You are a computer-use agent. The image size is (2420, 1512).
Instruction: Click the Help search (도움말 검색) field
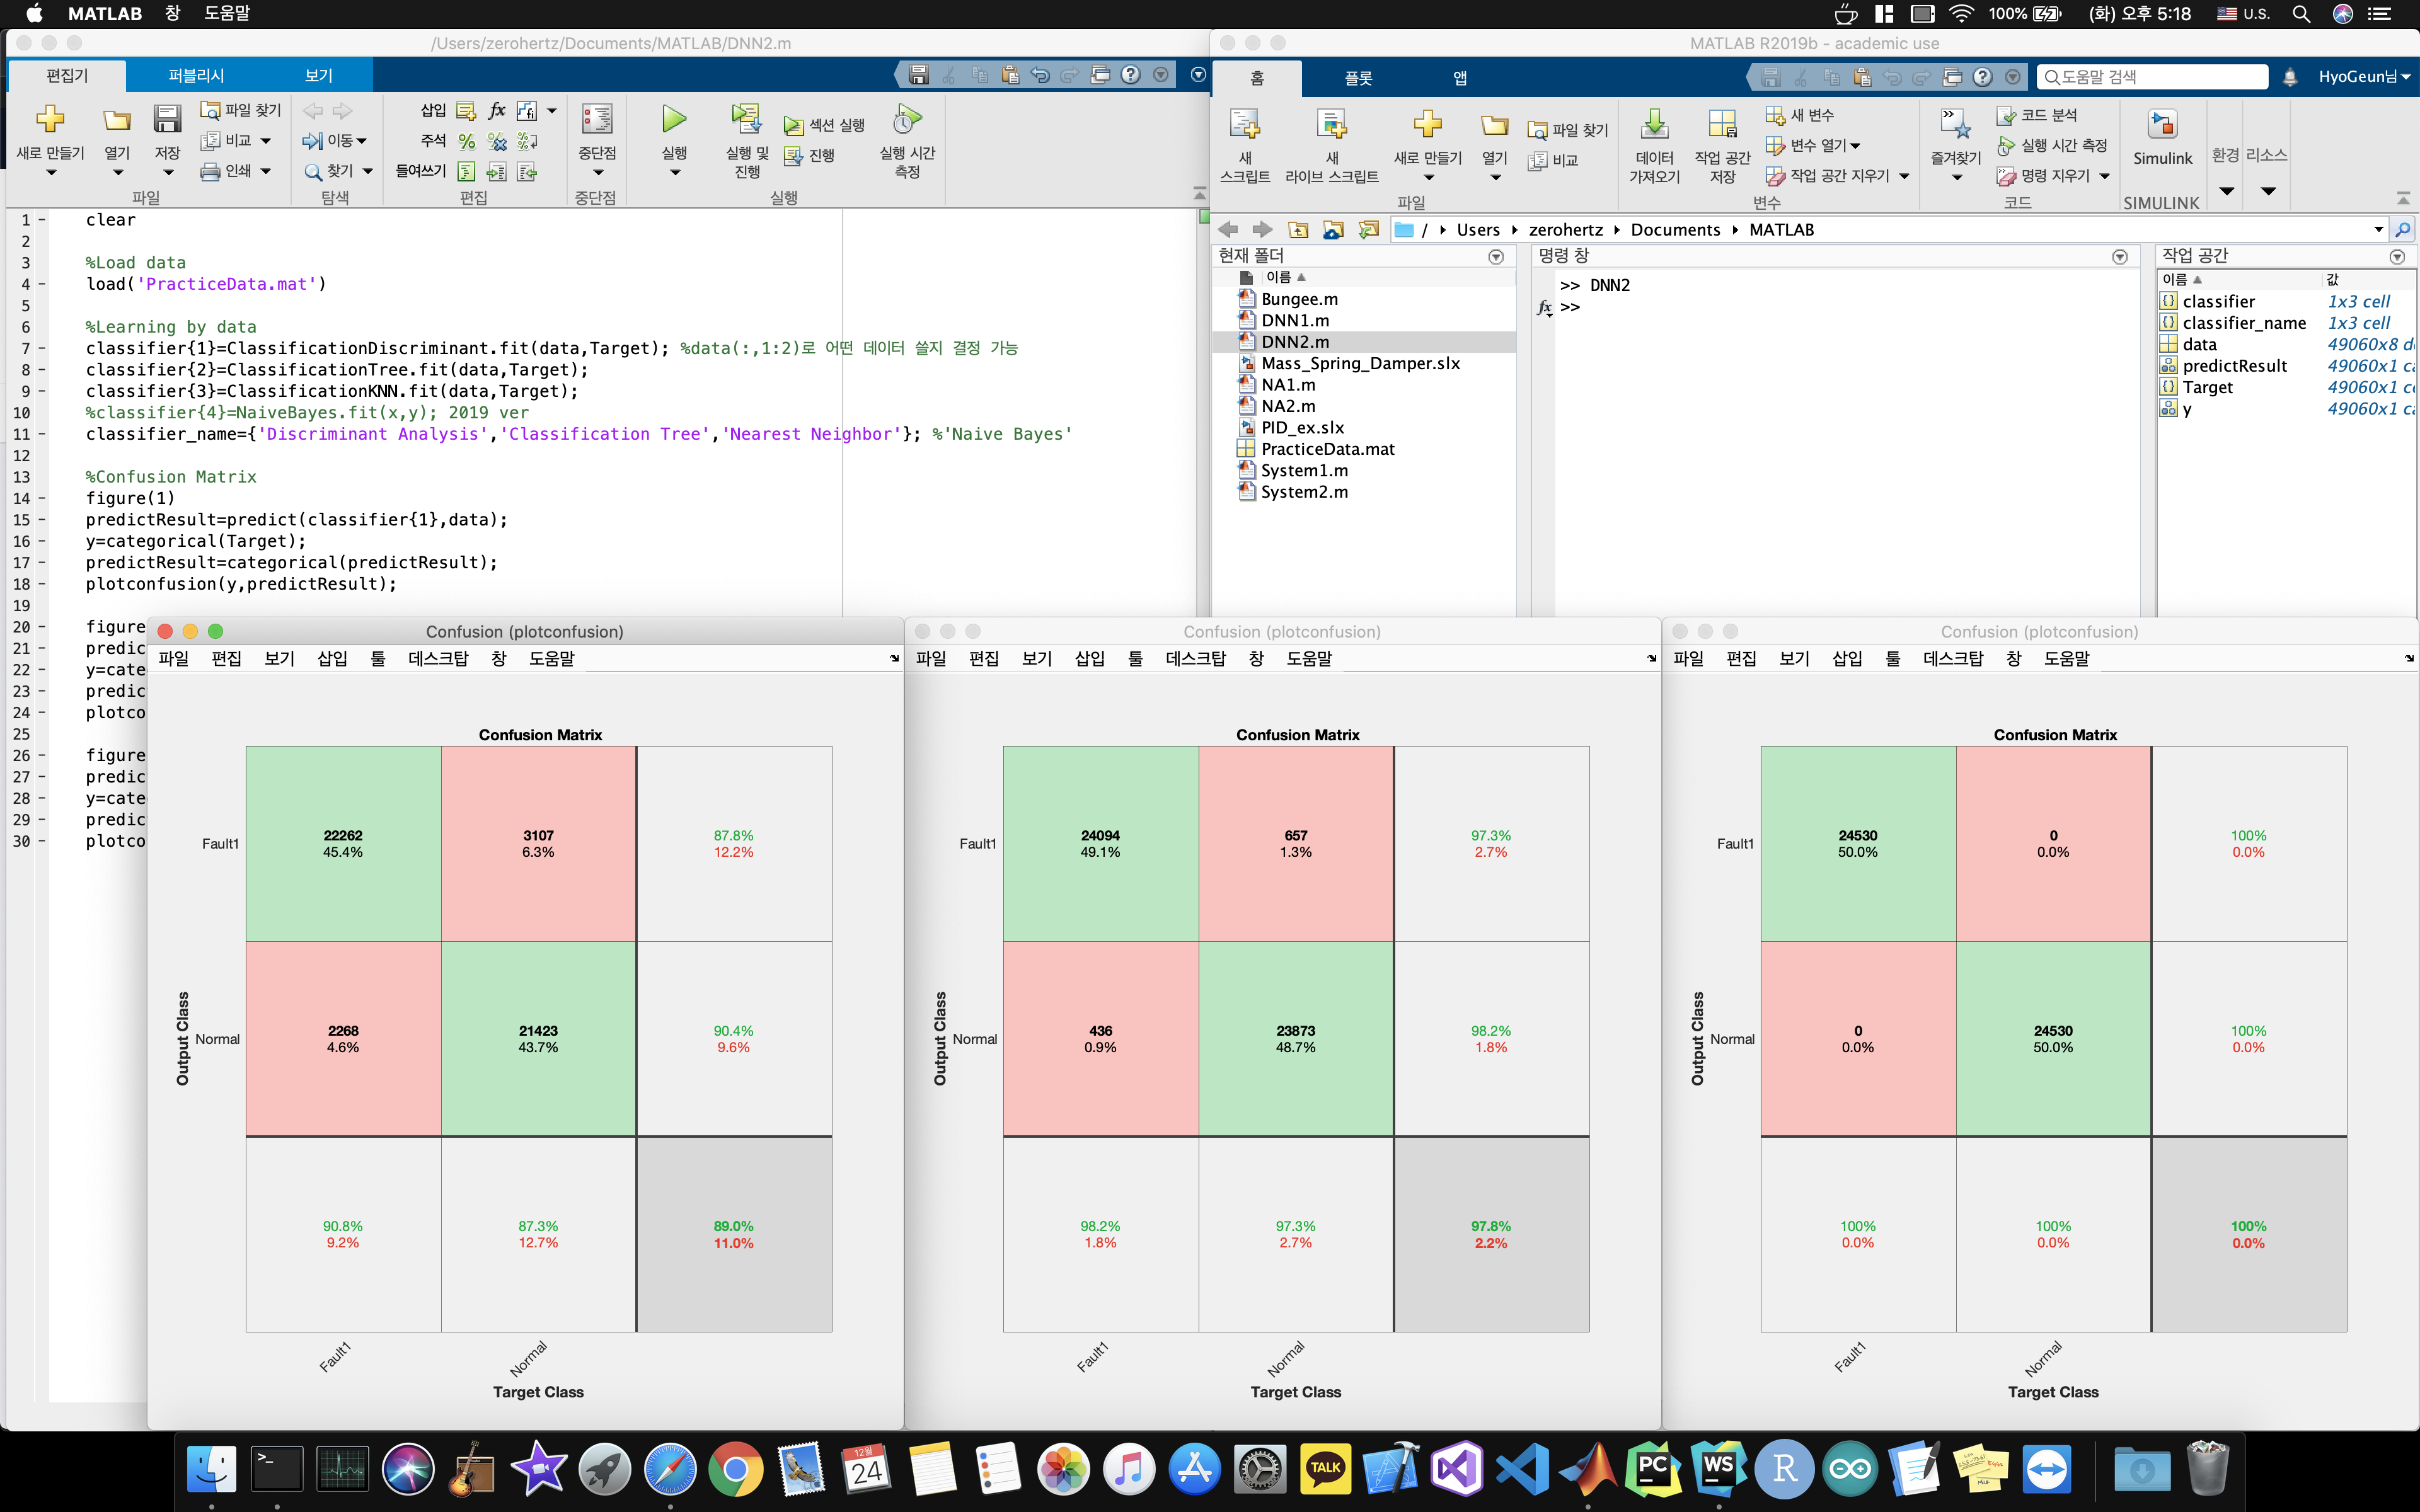click(x=2152, y=77)
